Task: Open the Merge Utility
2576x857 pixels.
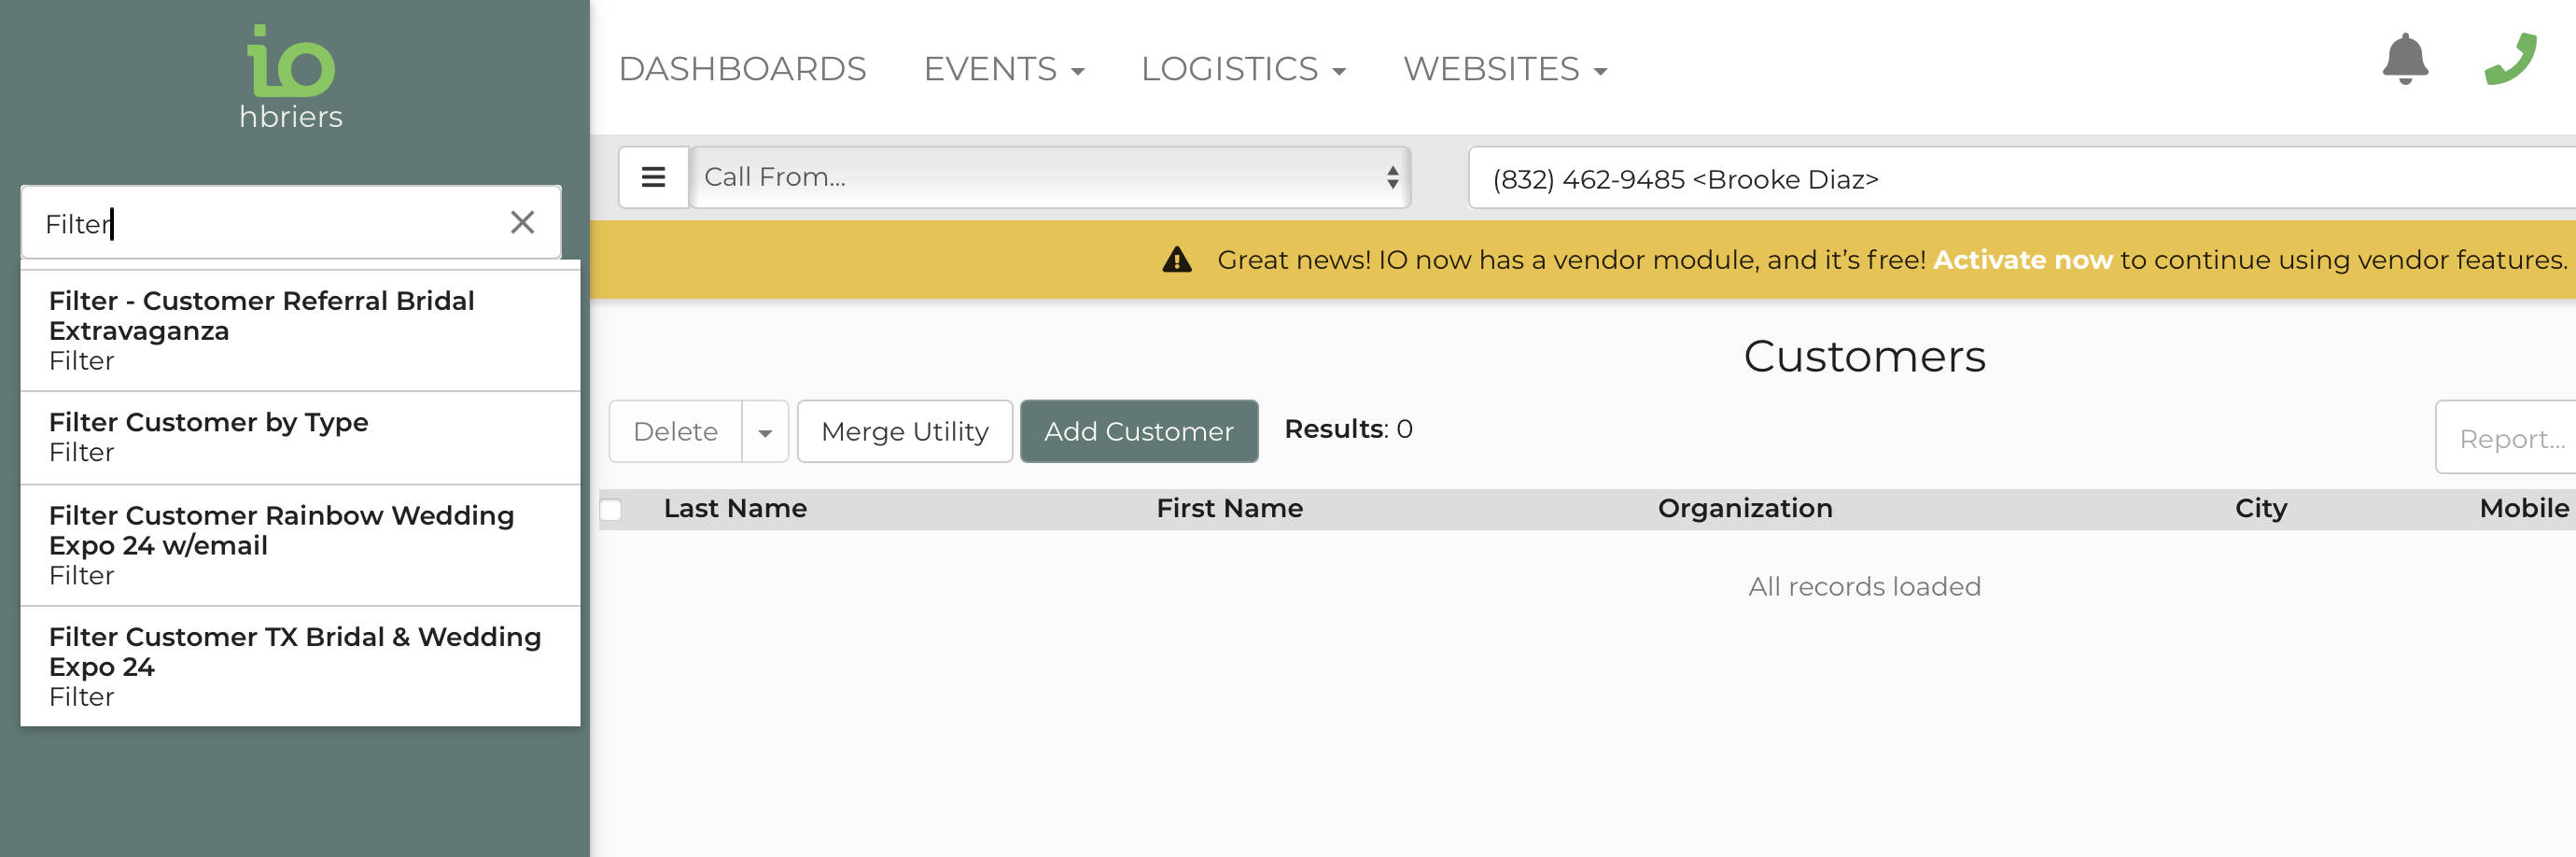Action: click(x=904, y=432)
